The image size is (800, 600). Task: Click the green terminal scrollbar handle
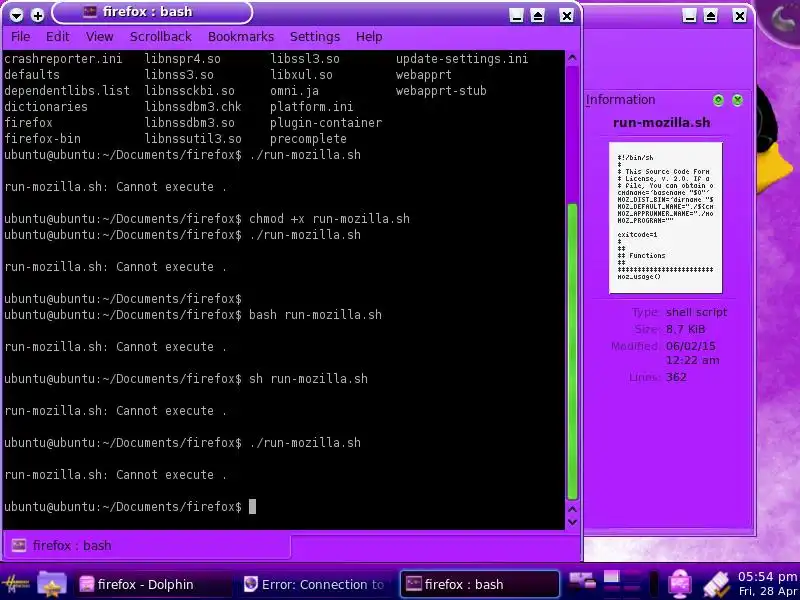(572, 351)
